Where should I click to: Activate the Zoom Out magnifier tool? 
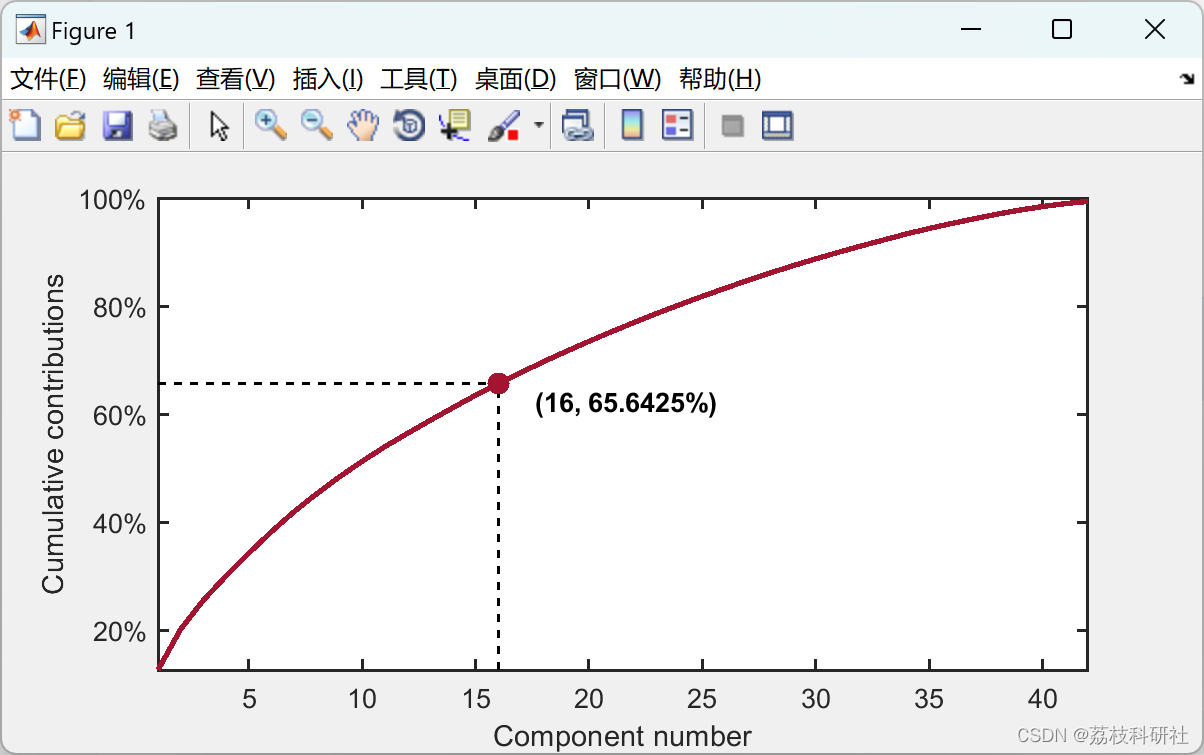point(317,125)
